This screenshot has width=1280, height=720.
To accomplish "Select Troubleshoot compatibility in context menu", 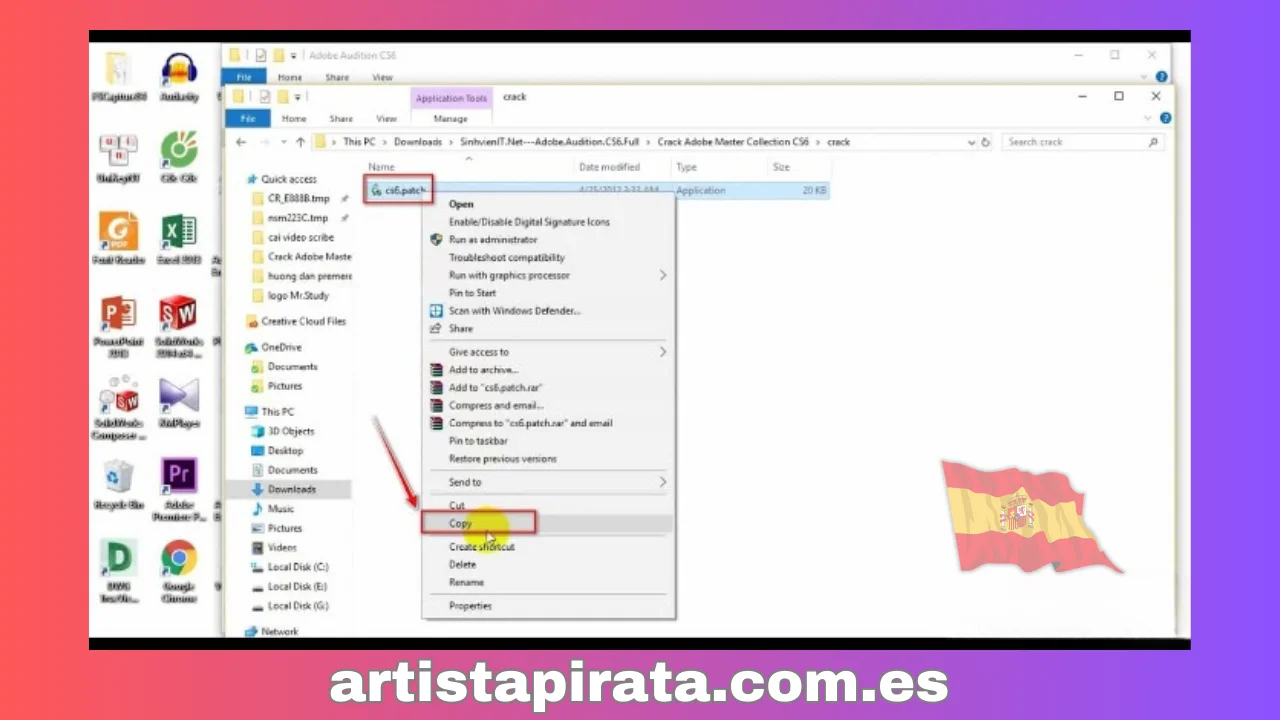I will [x=507, y=258].
